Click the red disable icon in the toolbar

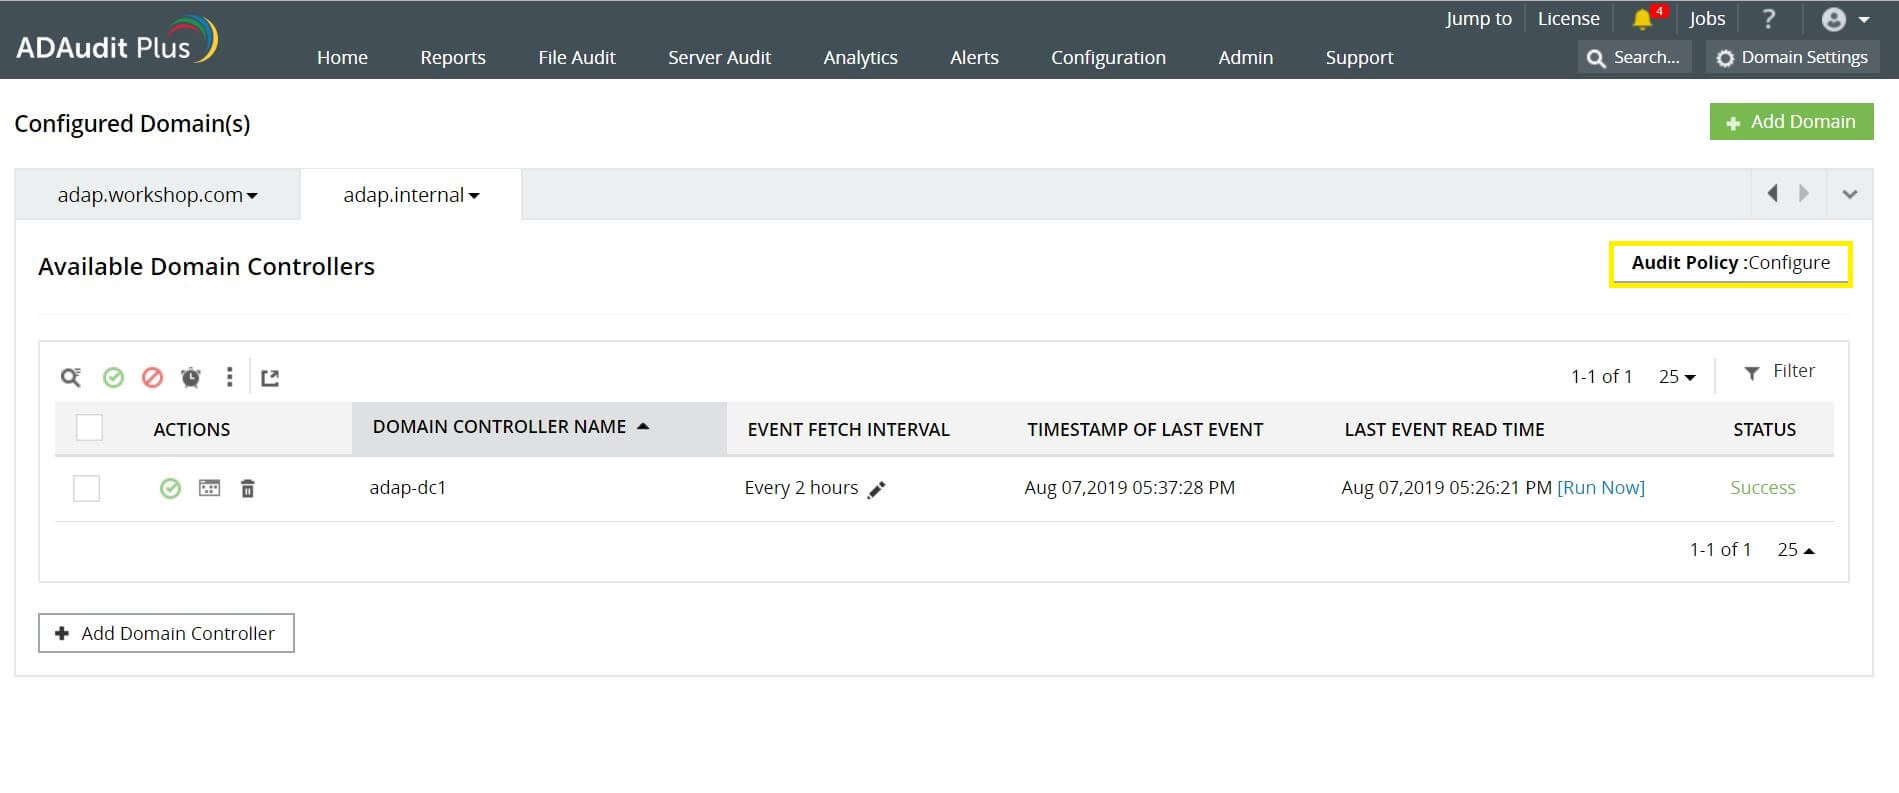pyautogui.click(x=152, y=377)
